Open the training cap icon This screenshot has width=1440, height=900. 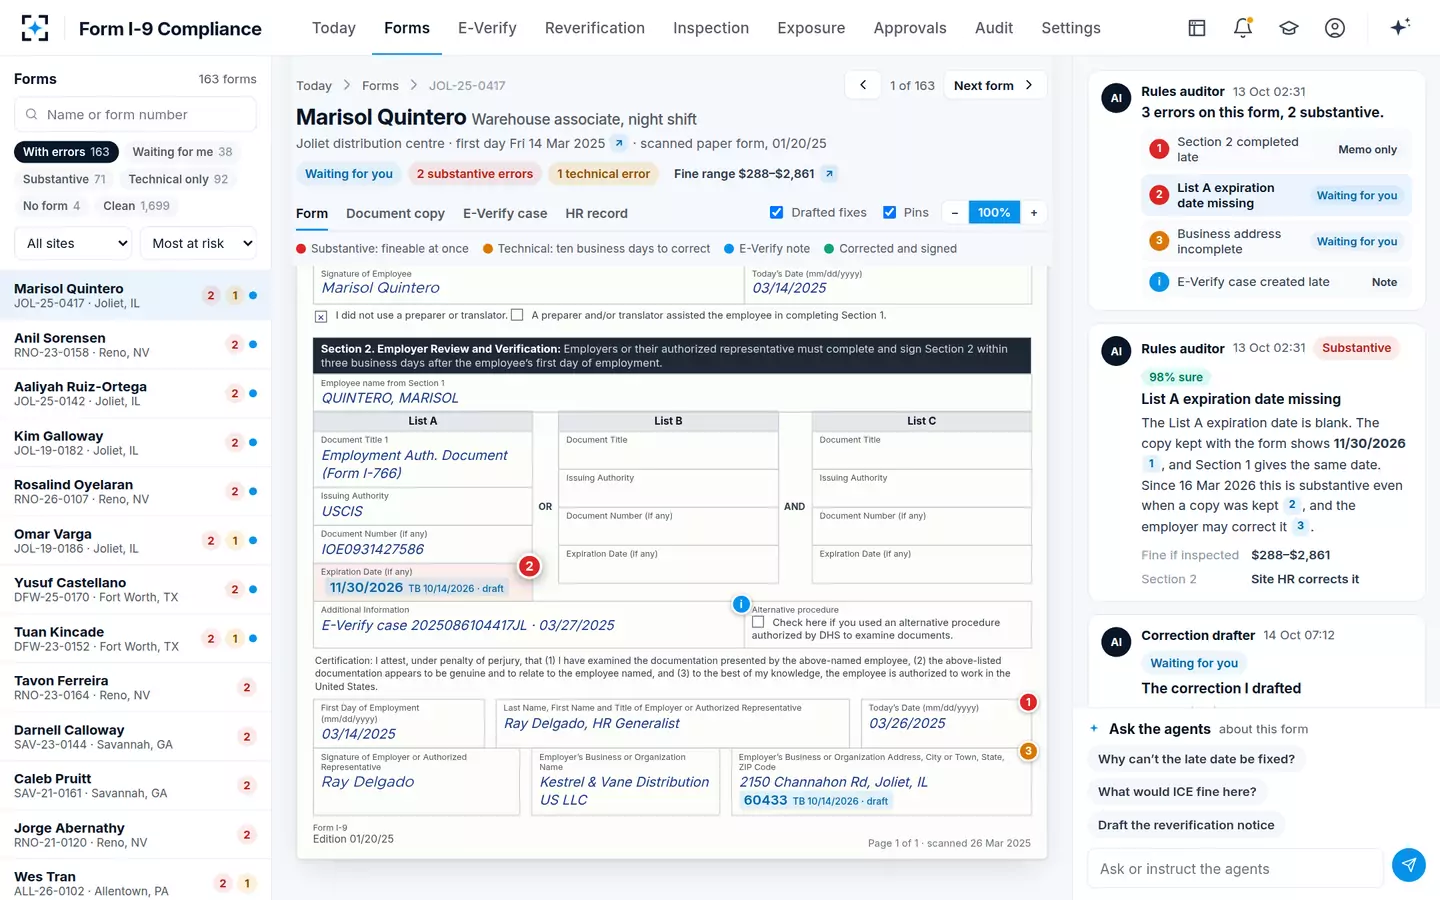click(x=1289, y=28)
